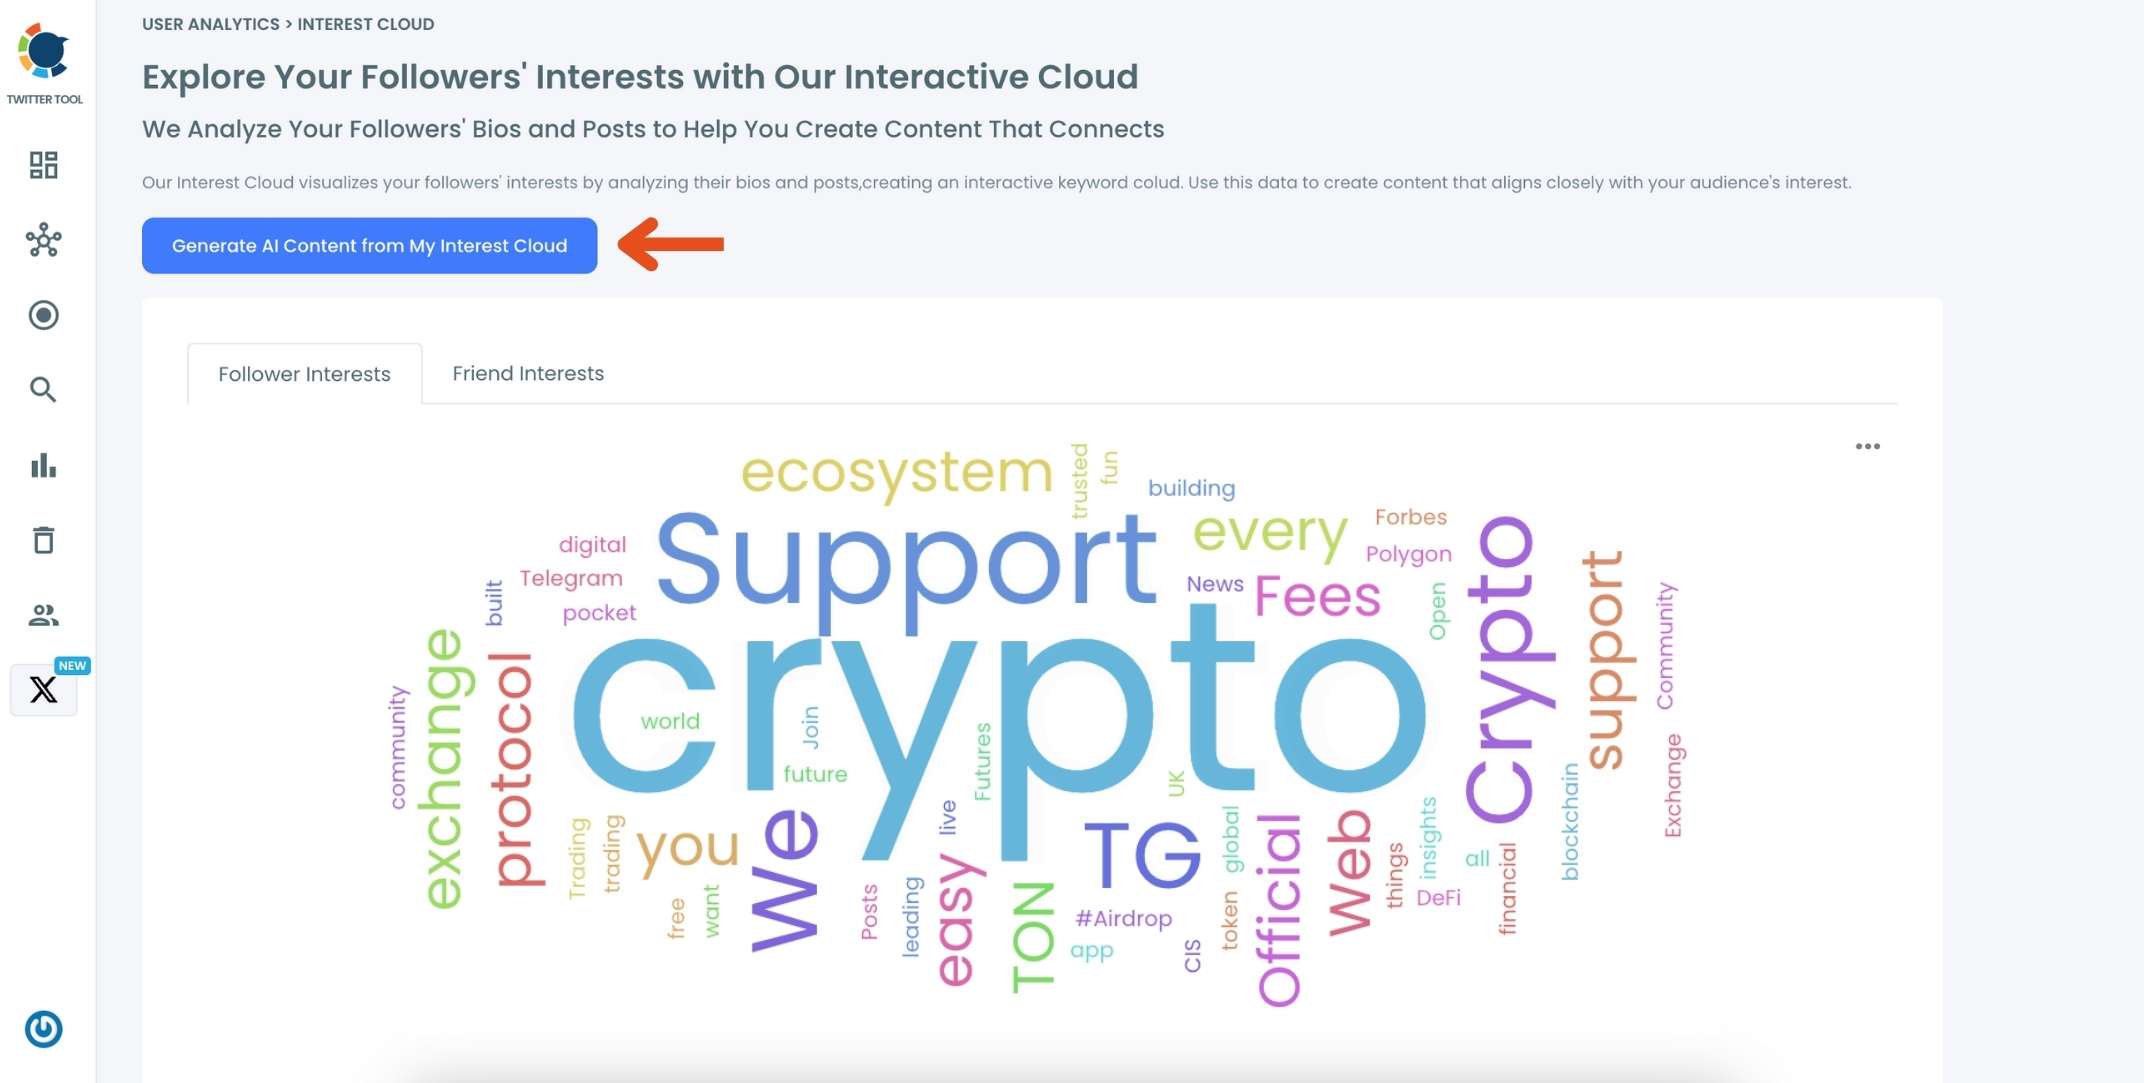Switch to the Friend Interests tab
The image size is (2144, 1083).
click(528, 373)
